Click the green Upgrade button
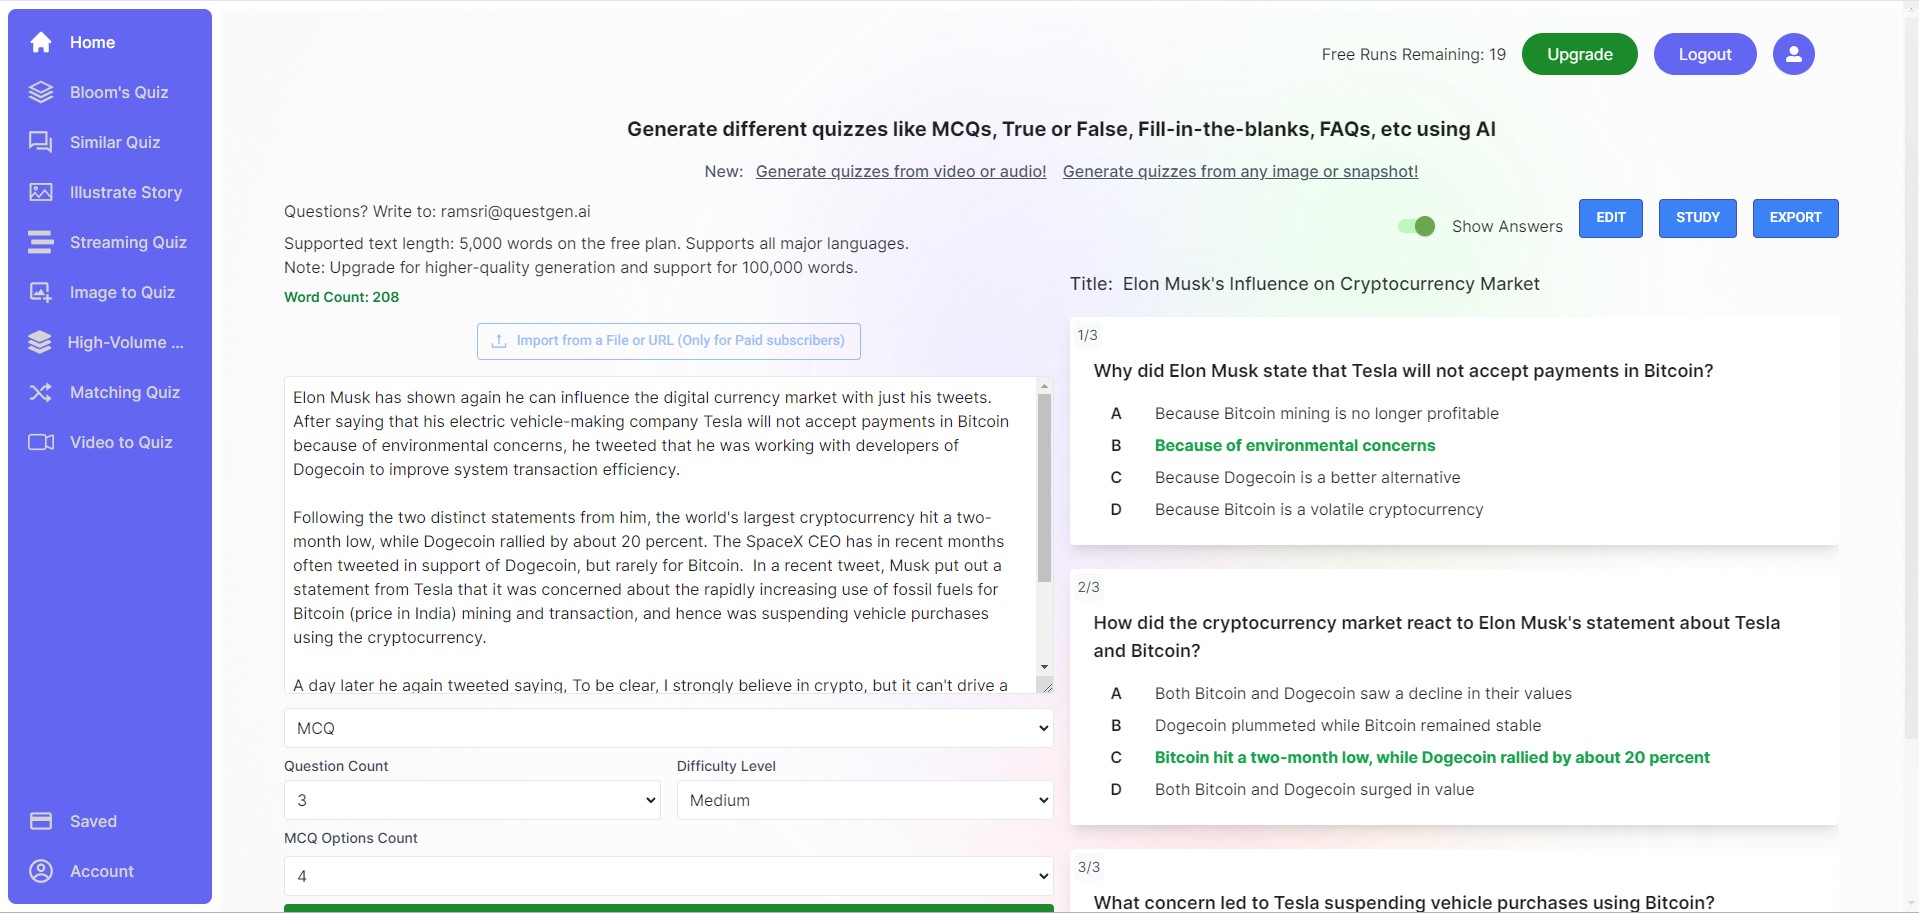This screenshot has height=913, width=1919. [1580, 54]
